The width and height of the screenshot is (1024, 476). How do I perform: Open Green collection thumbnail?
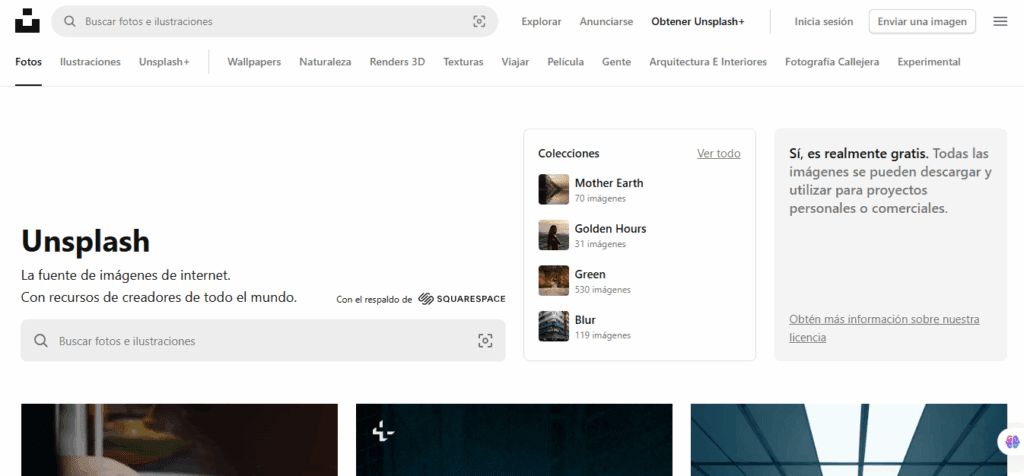coord(553,281)
